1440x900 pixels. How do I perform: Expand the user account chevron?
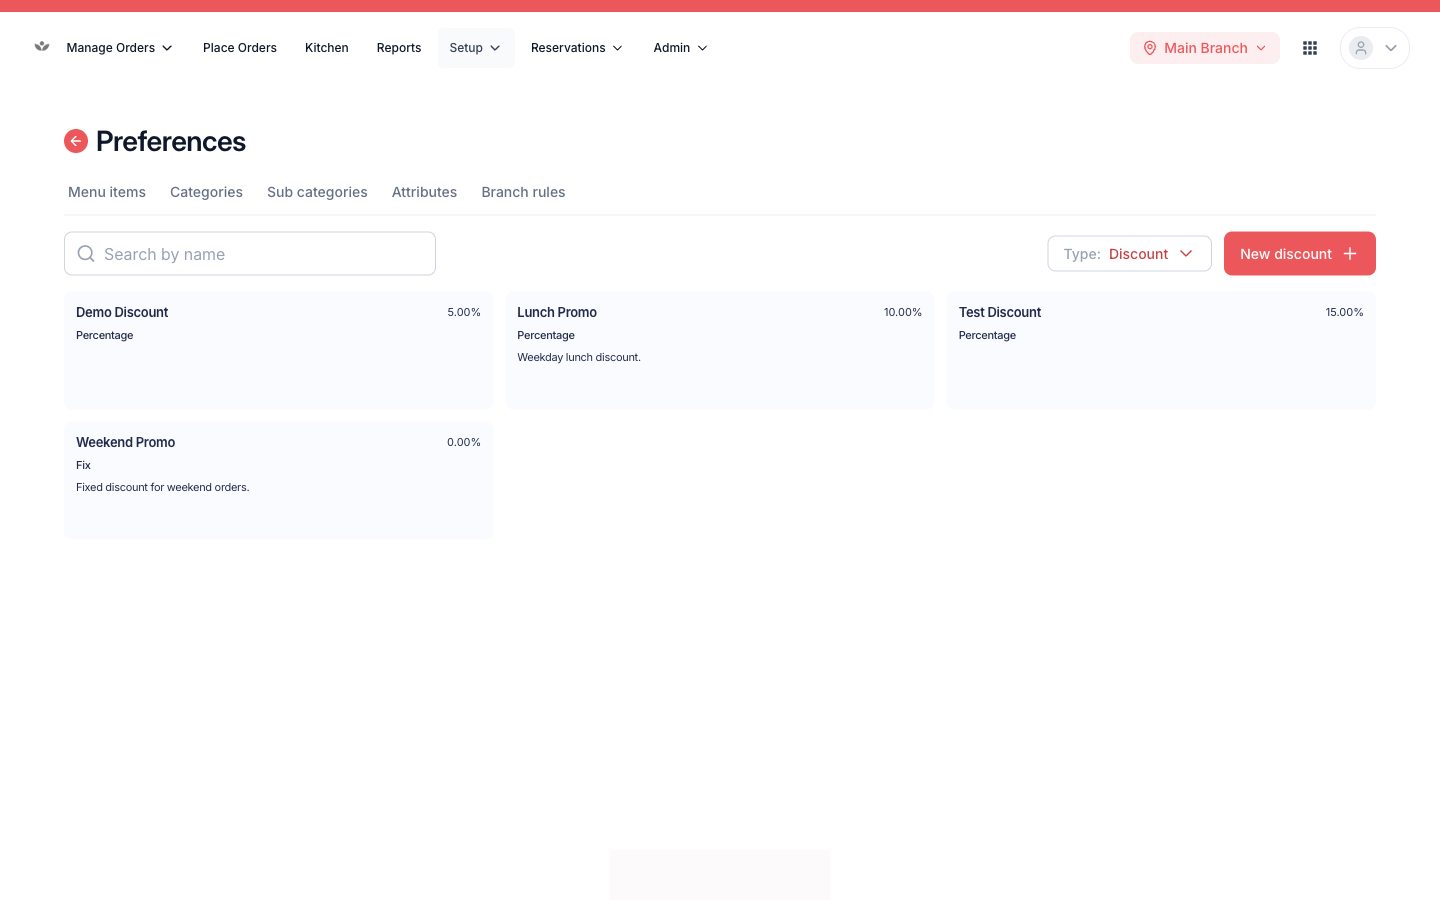[1391, 48]
